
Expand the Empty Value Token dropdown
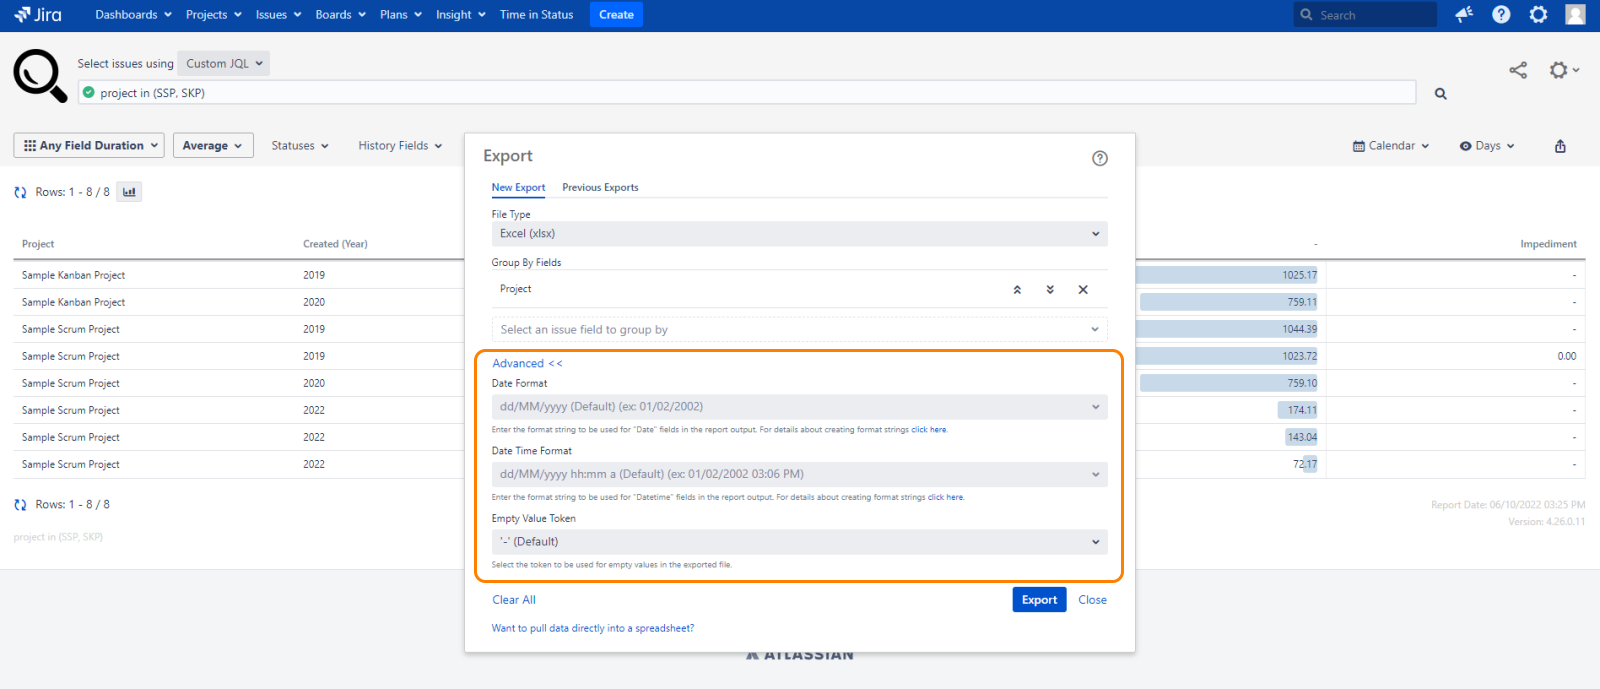(798, 542)
